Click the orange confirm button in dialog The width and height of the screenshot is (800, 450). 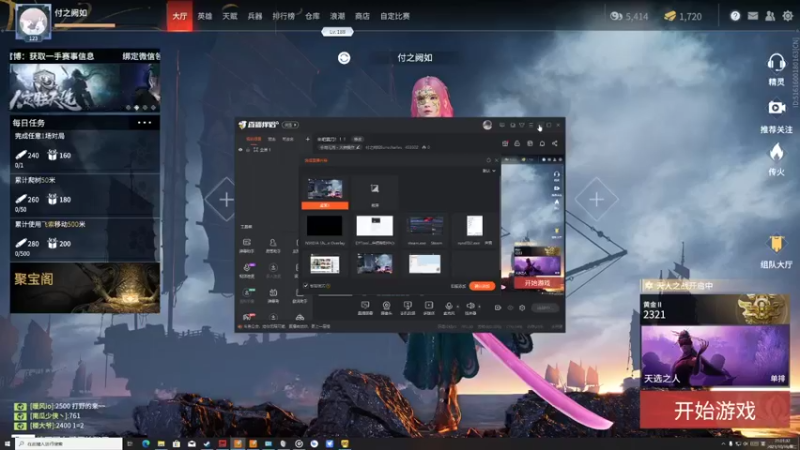pos(482,286)
